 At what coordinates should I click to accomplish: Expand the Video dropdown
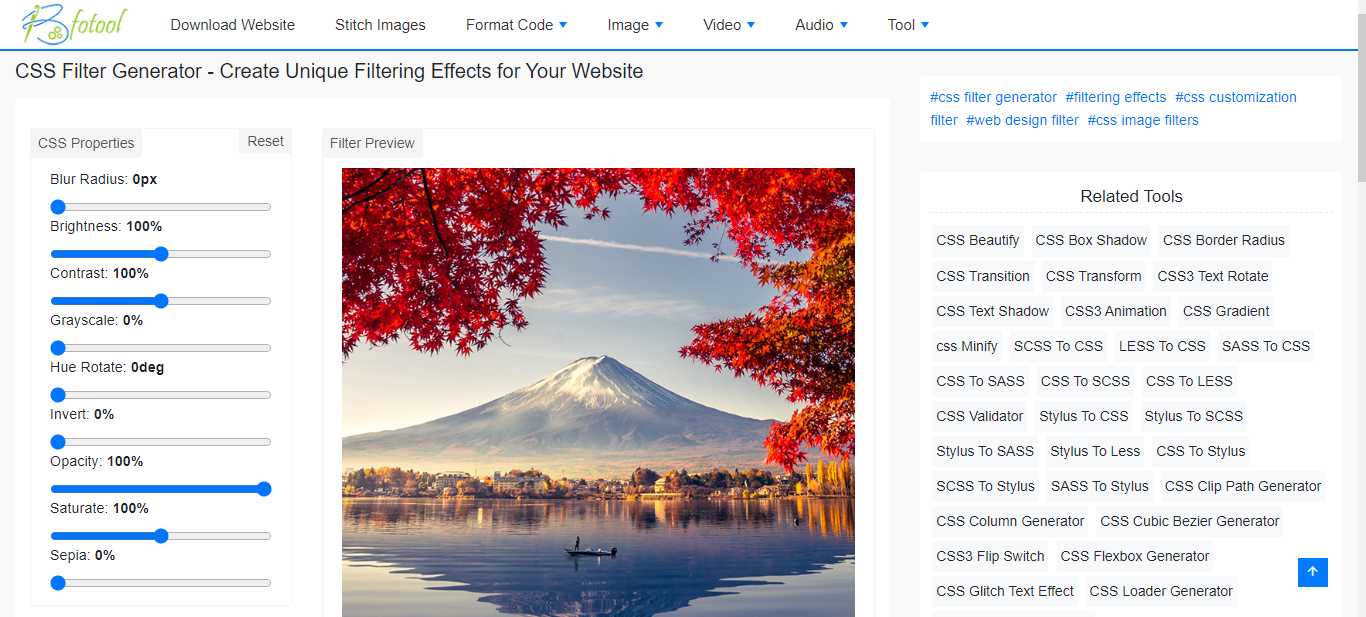728,24
